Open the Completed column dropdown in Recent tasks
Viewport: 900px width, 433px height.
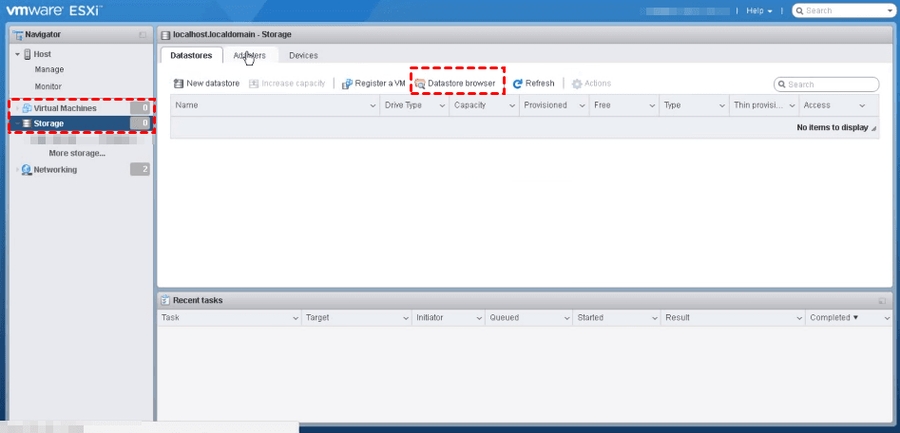(886, 318)
